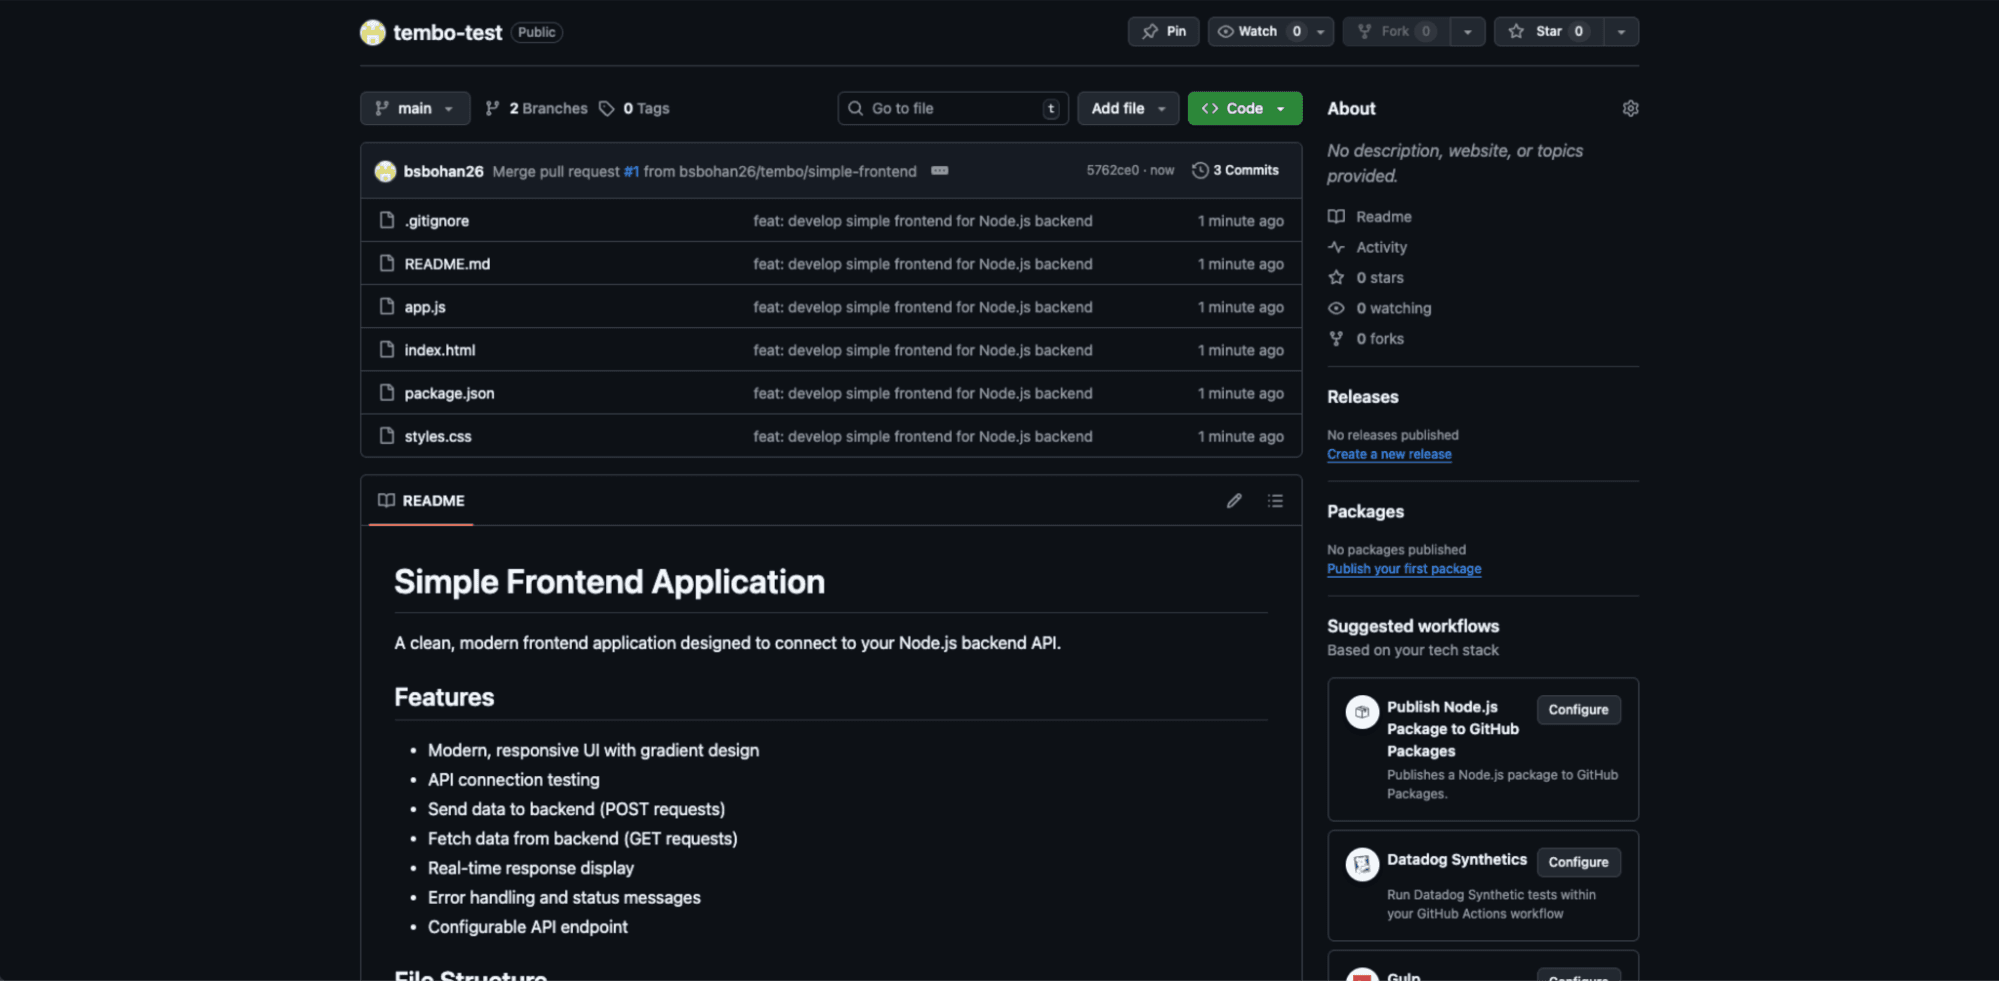Select the README tab above the readme content
This screenshot has height=981, width=1999.
tap(420, 500)
